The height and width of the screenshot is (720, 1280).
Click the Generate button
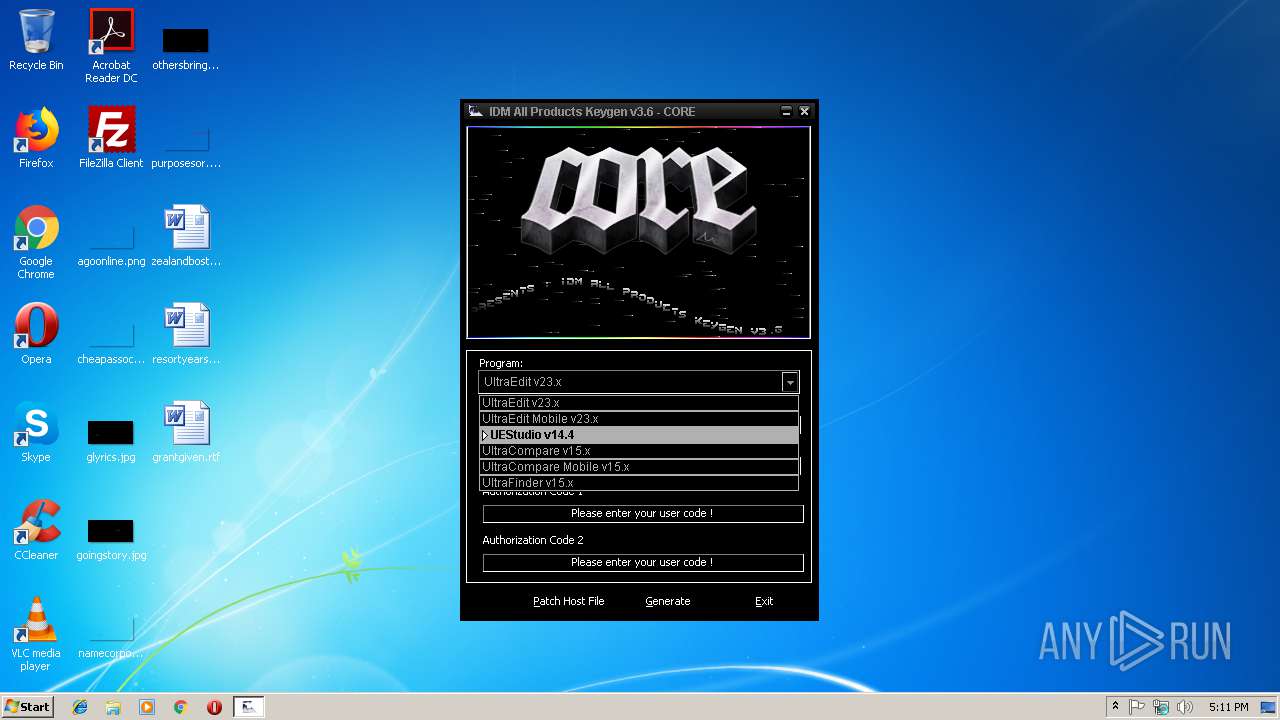coord(668,601)
